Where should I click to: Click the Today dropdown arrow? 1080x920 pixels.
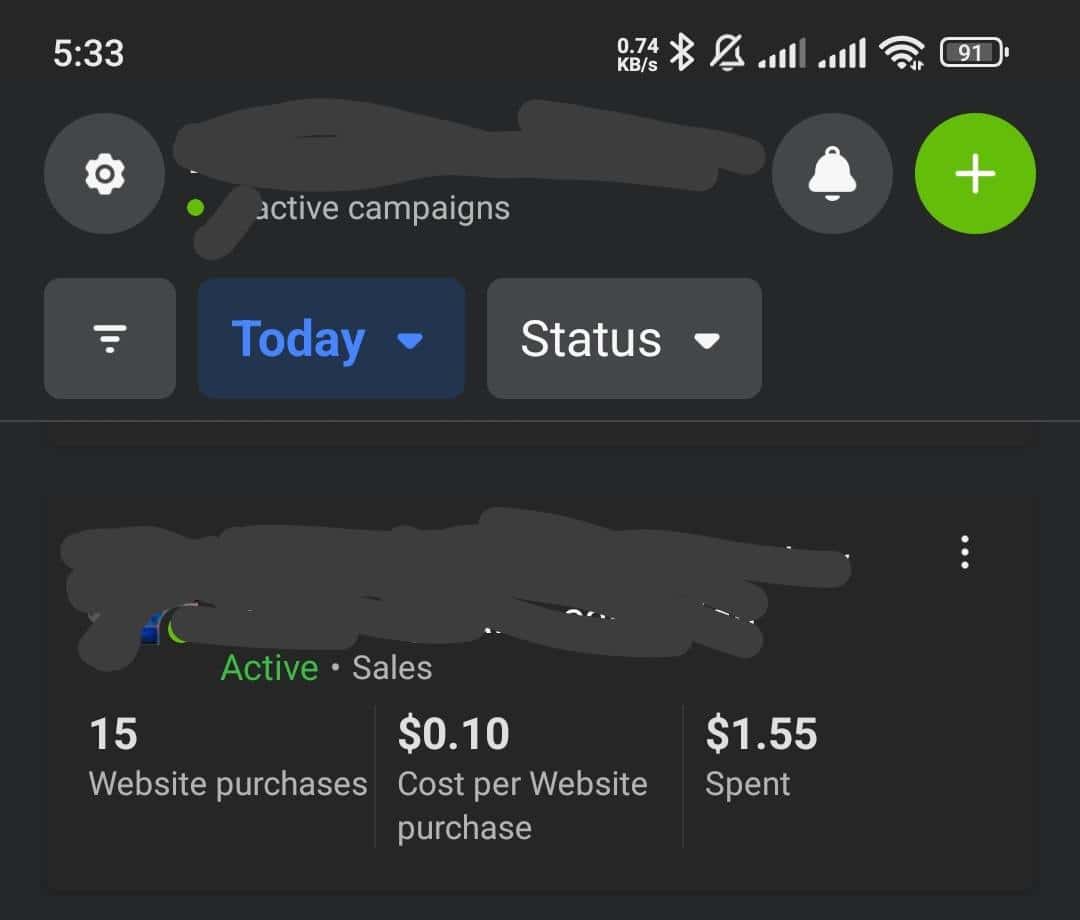point(411,340)
